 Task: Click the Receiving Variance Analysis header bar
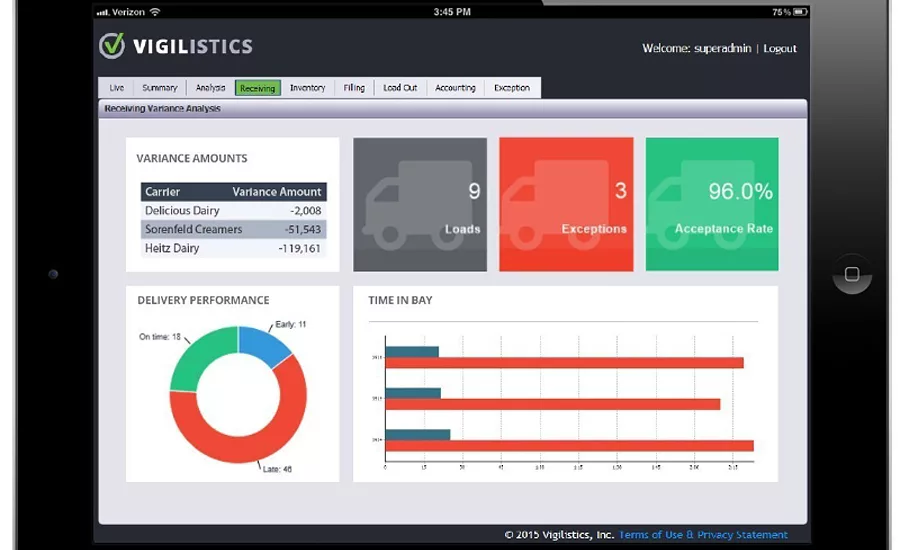point(453,109)
